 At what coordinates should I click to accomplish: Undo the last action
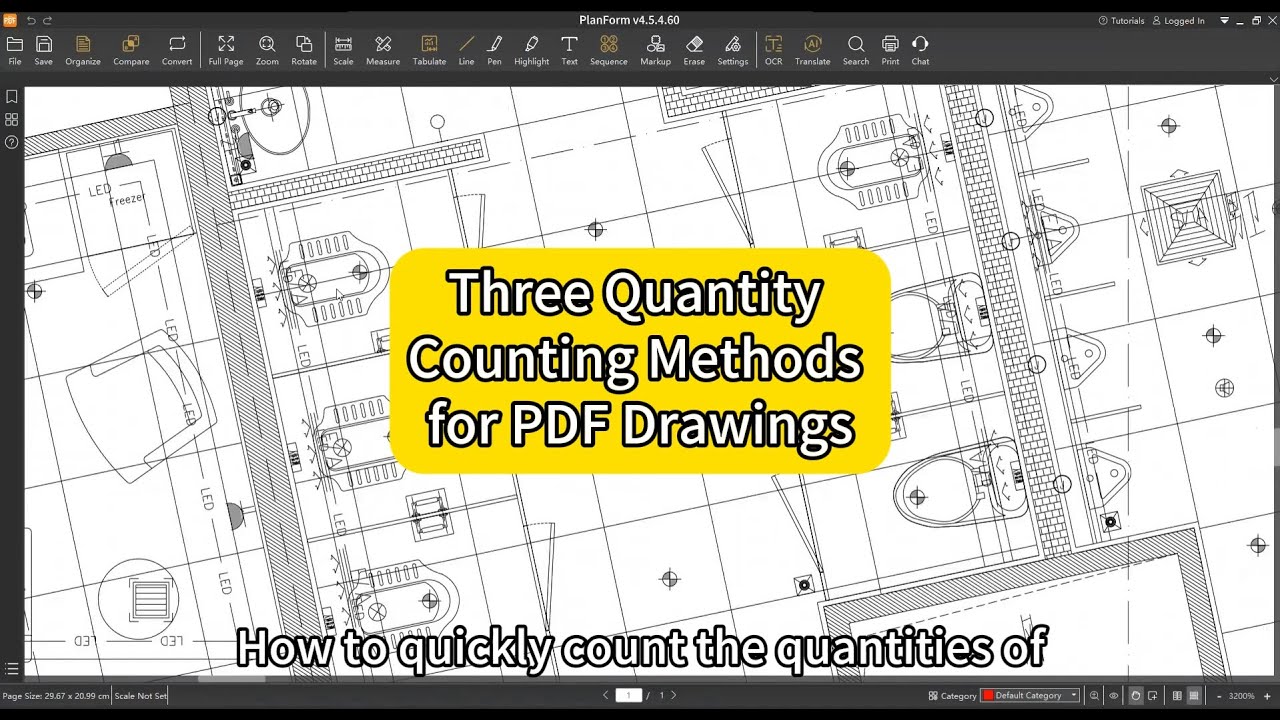30,20
